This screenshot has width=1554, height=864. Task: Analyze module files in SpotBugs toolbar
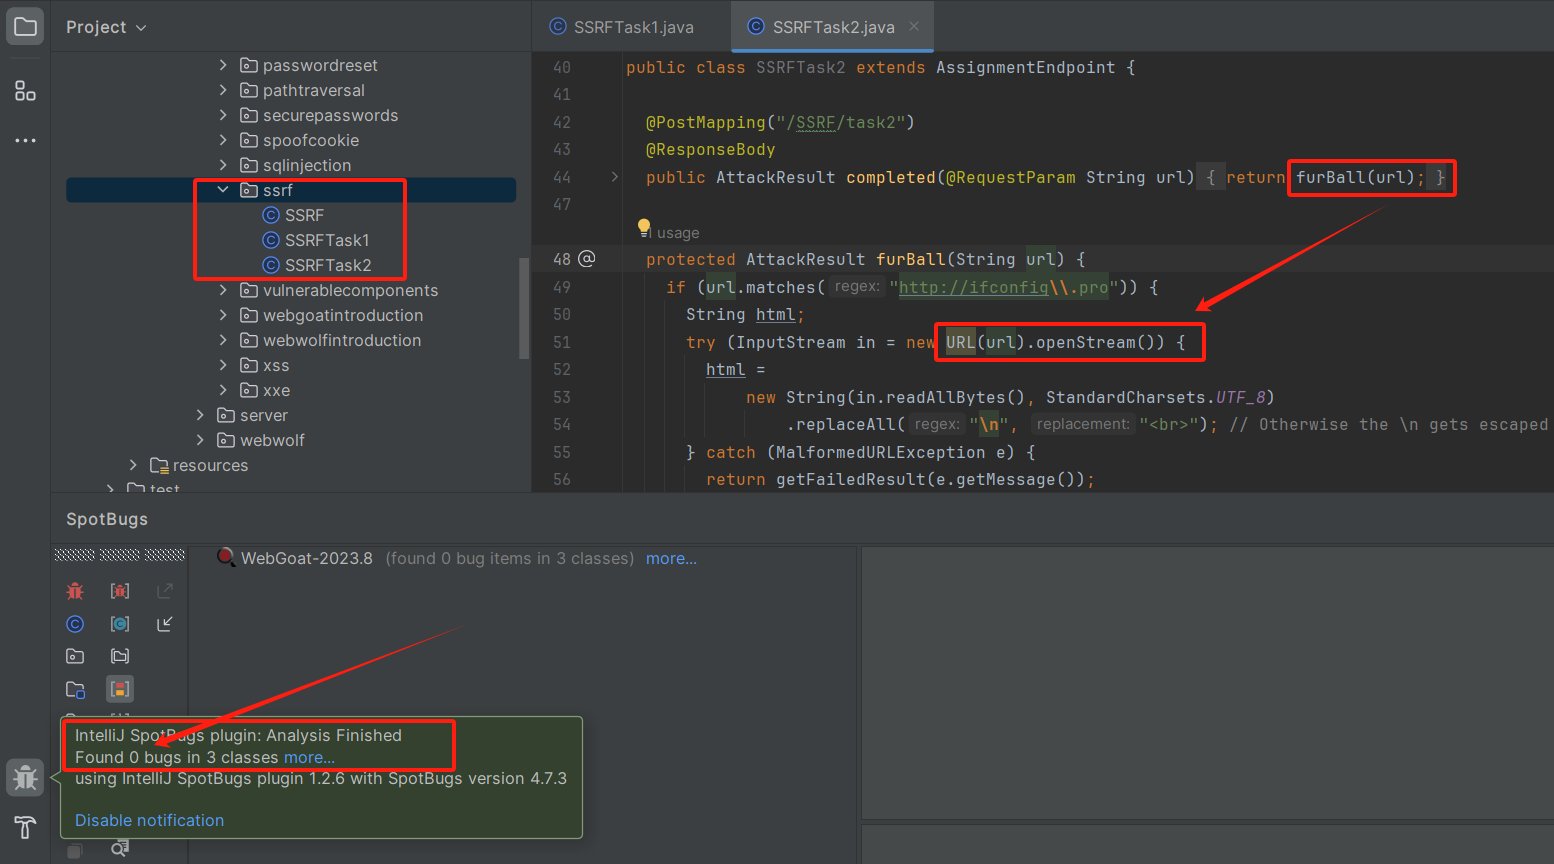pos(75,689)
